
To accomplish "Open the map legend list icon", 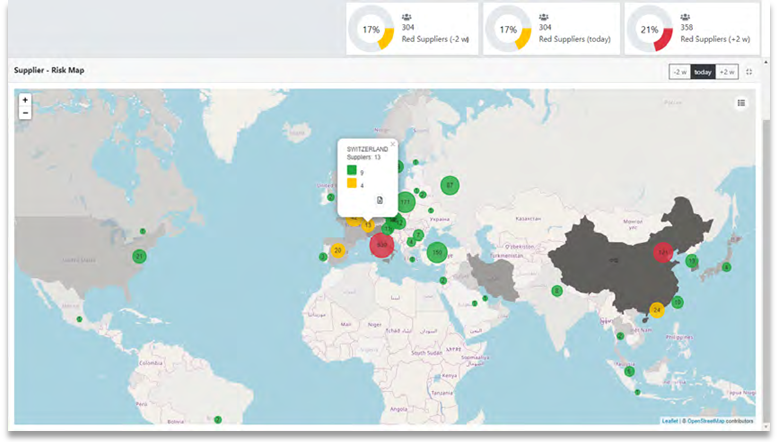I will pyautogui.click(x=741, y=102).
